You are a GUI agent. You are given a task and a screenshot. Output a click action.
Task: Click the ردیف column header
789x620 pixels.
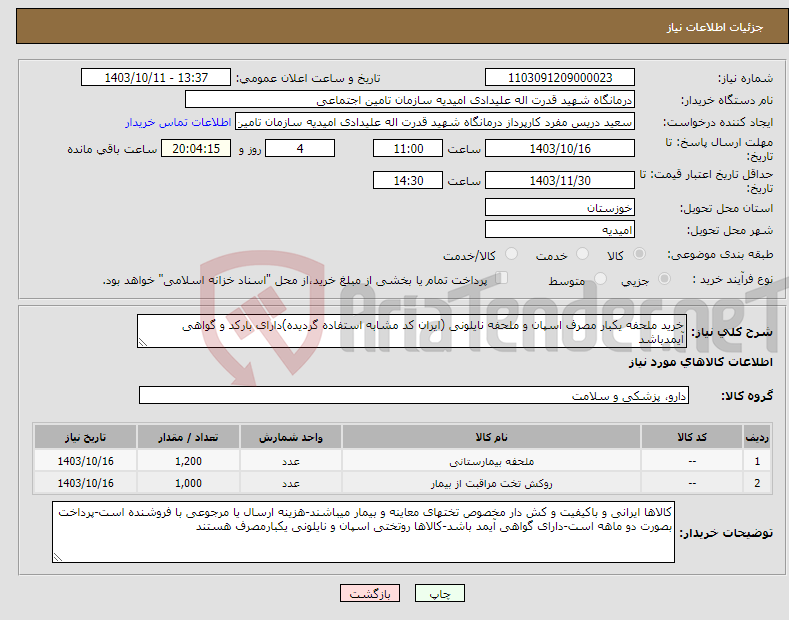click(x=757, y=437)
